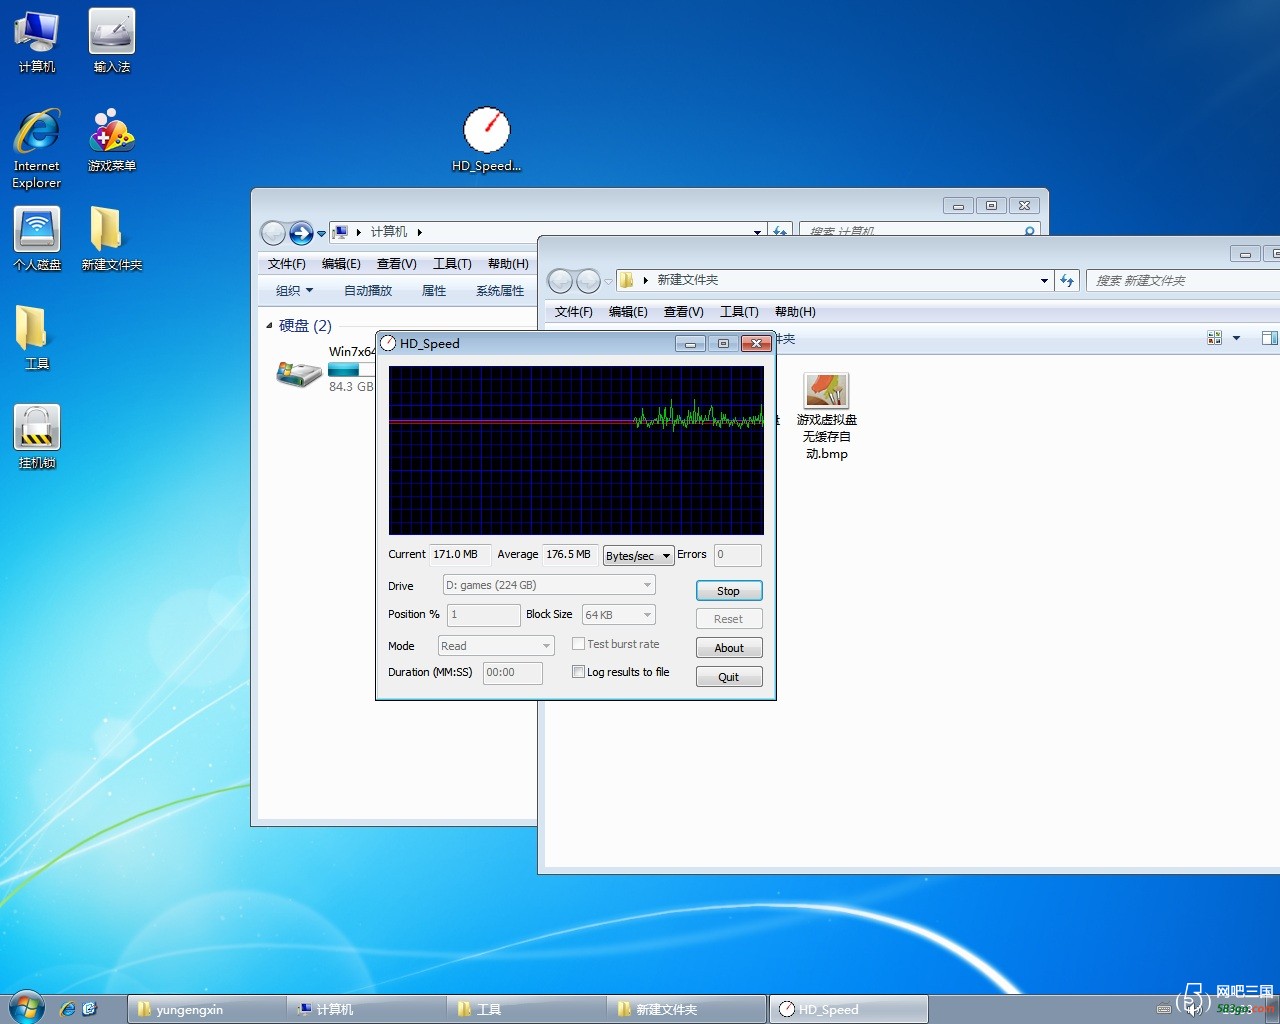
Task: Open the Mode Read dropdown
Action: (x=496, y=646)
